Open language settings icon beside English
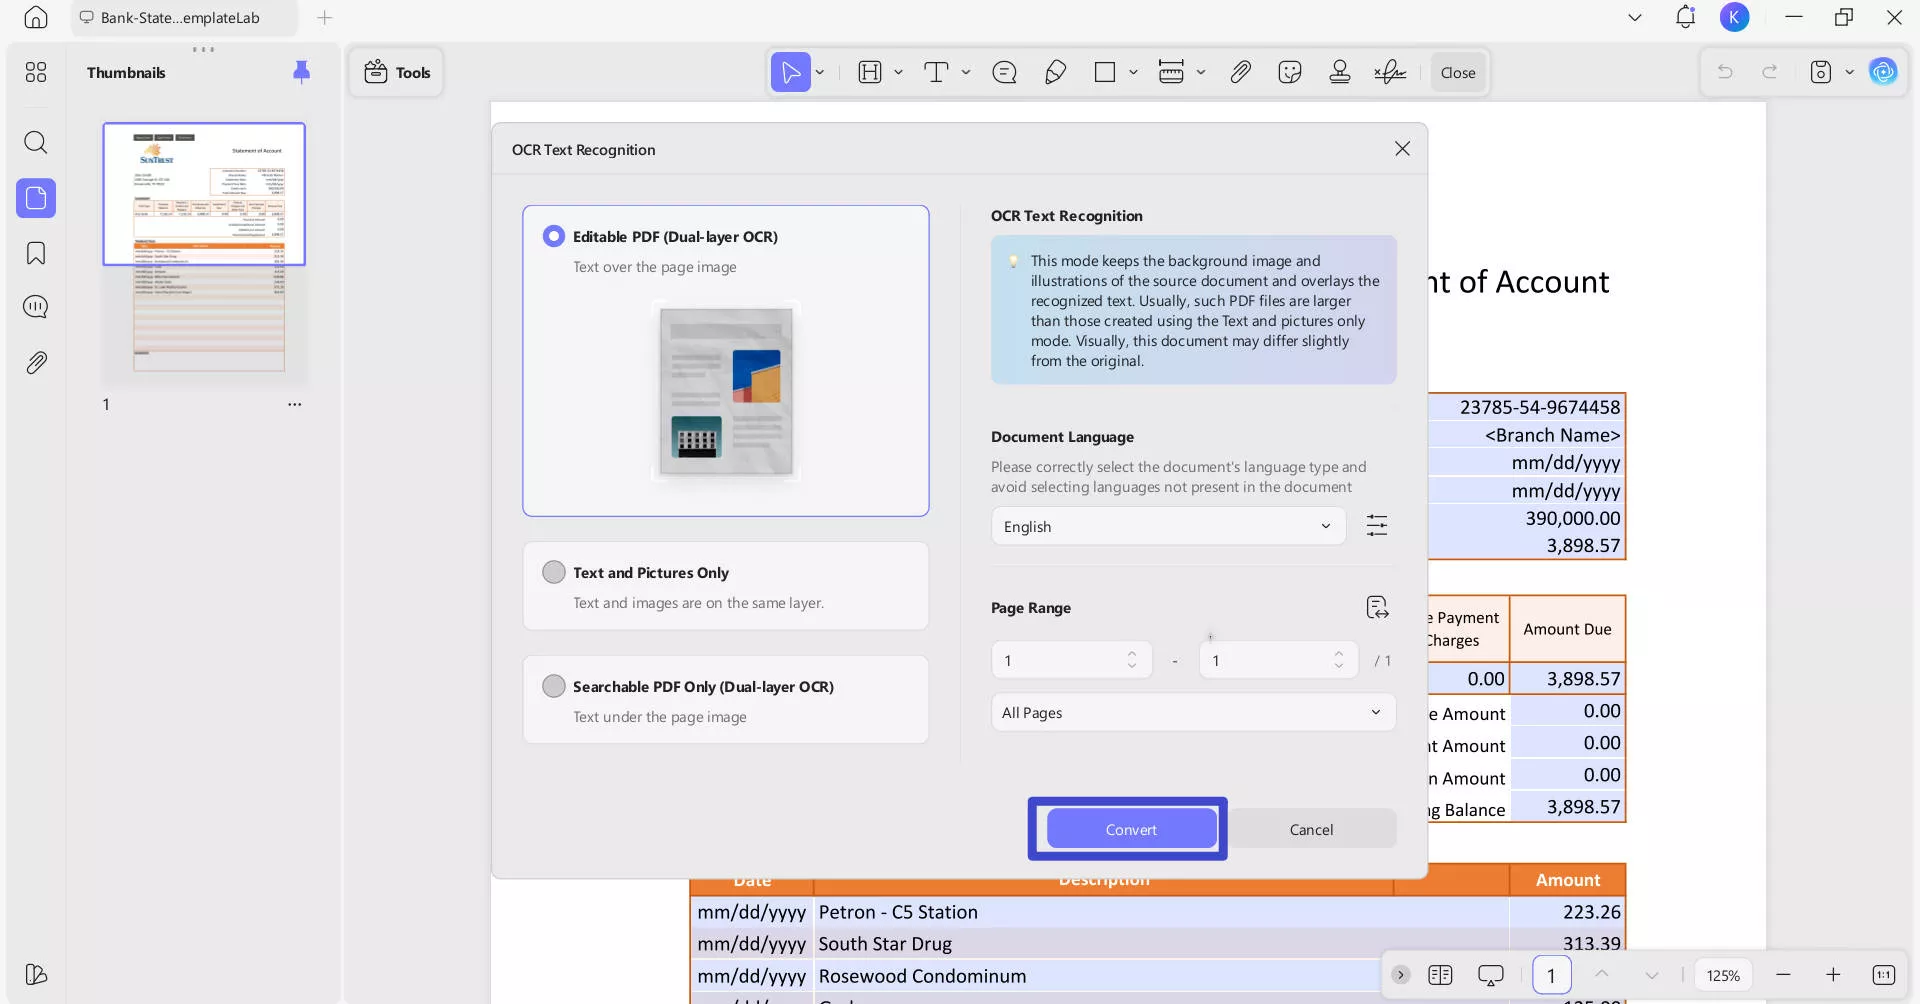The height and width of the screenshot is (1004, 1920). [1377, 526]
